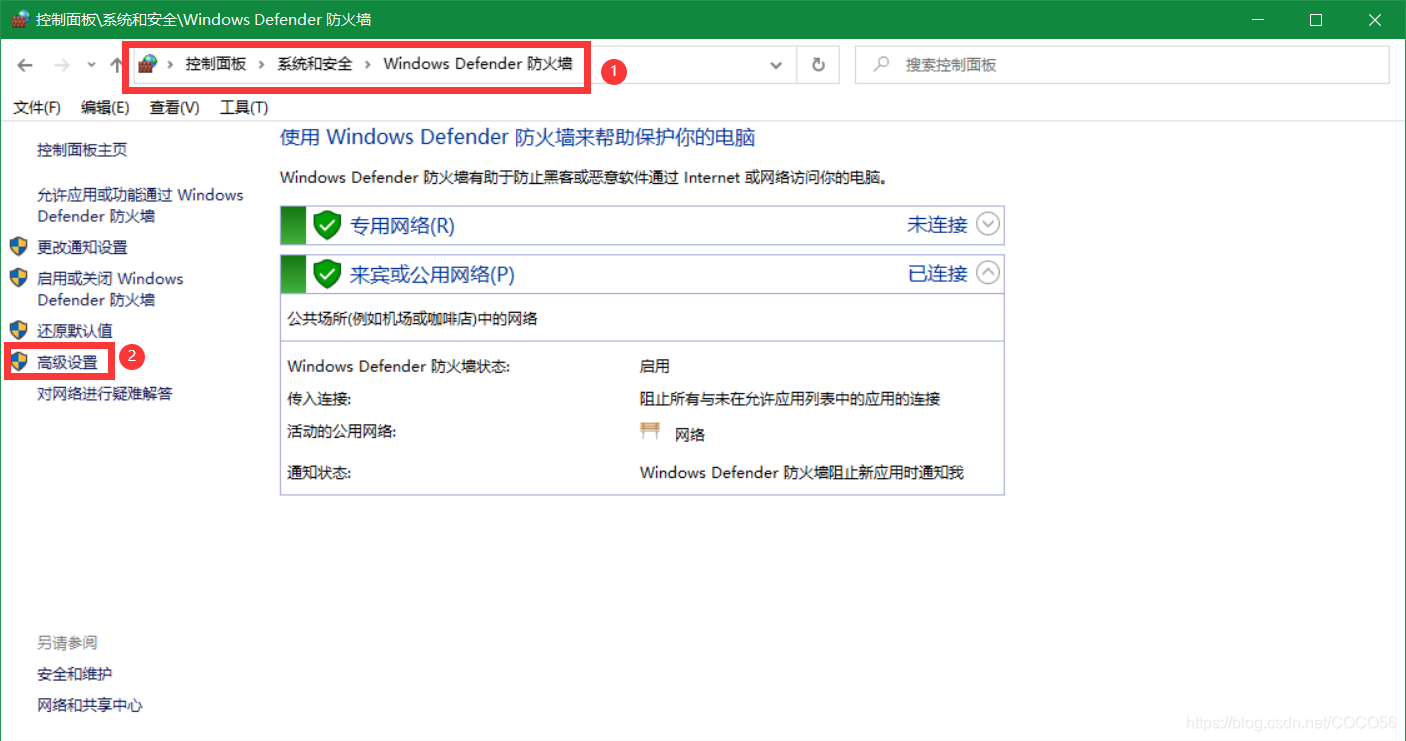This screenshot has height=741, width=1406.
Task: Click shield icon beside 高级设置
Action: point(18,362)
